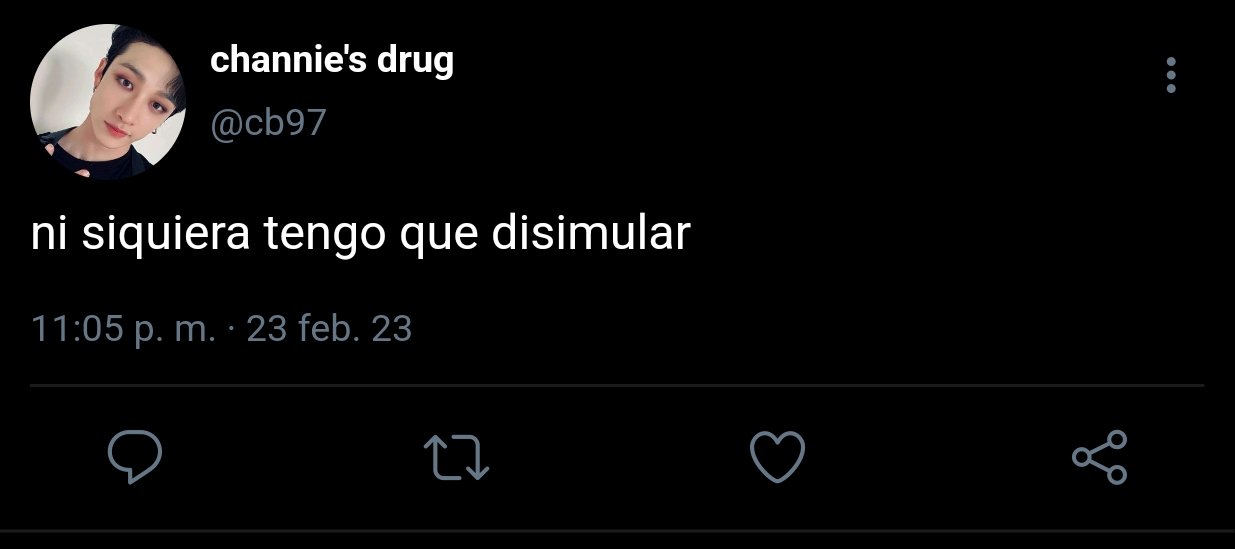Reply to the tweet via speech bubble icon
This screenshot has width=1235, height=549.
[135, 458]
